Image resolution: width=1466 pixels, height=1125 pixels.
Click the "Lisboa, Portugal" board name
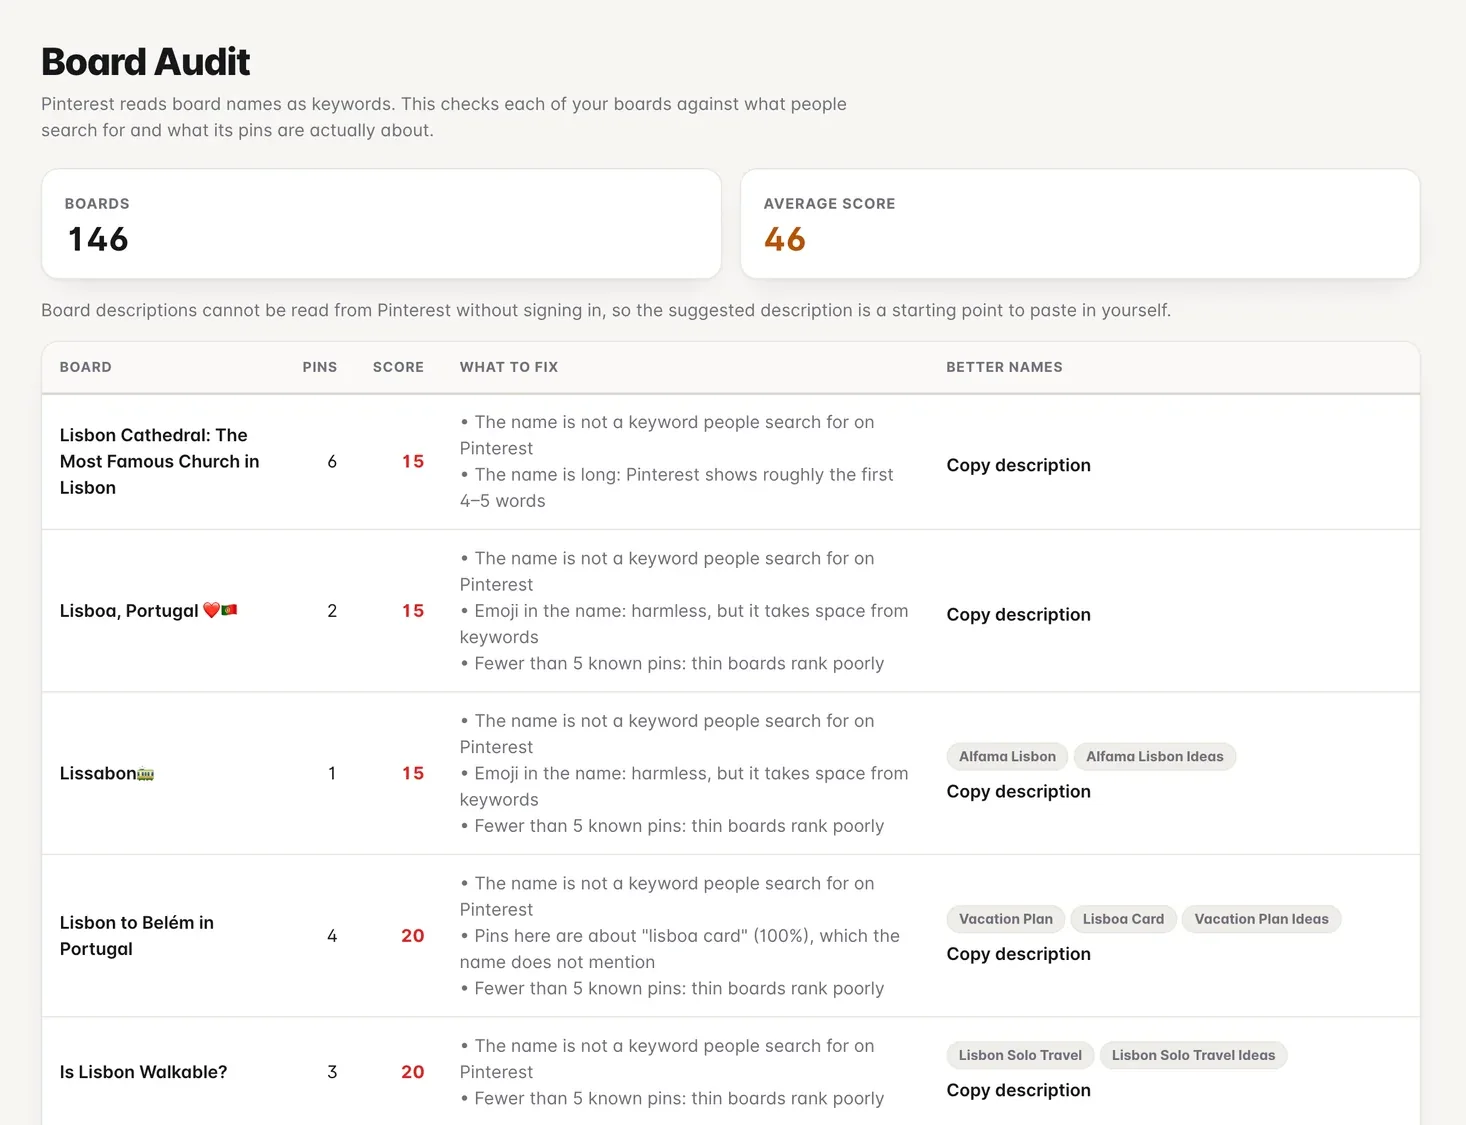(149, 611)
